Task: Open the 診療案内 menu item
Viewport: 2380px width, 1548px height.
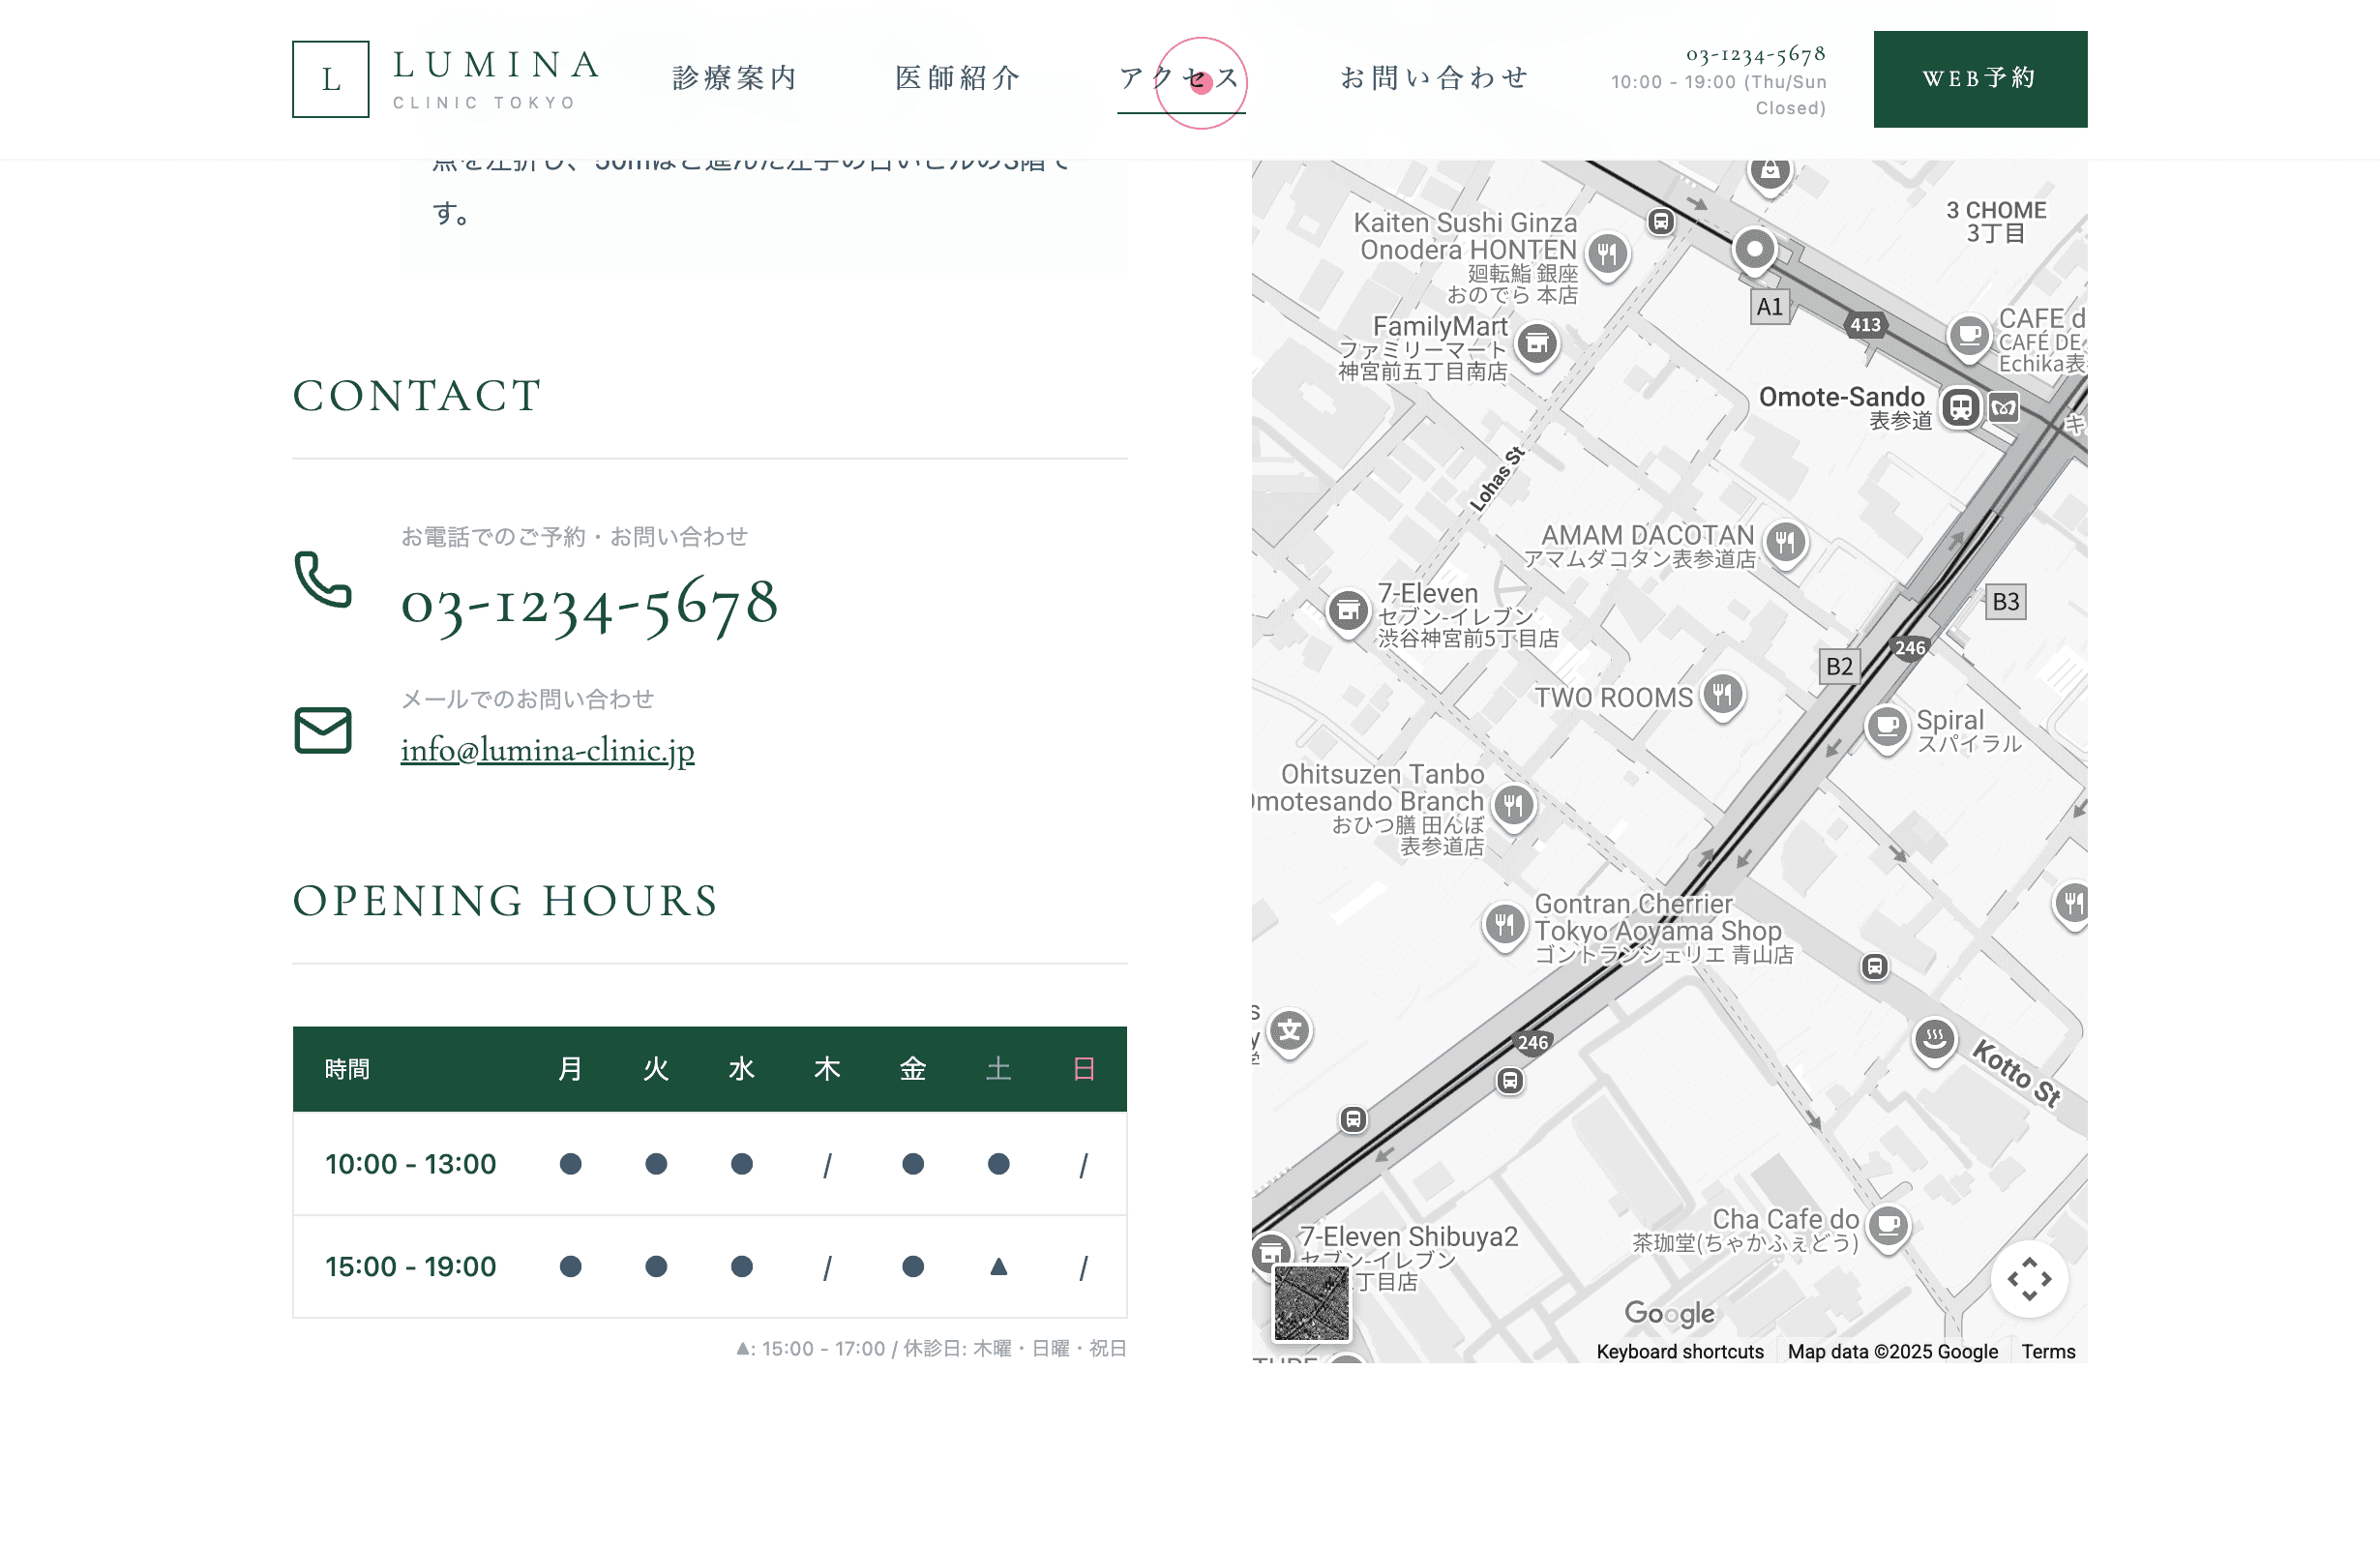Action: click(x=735, y=78)
